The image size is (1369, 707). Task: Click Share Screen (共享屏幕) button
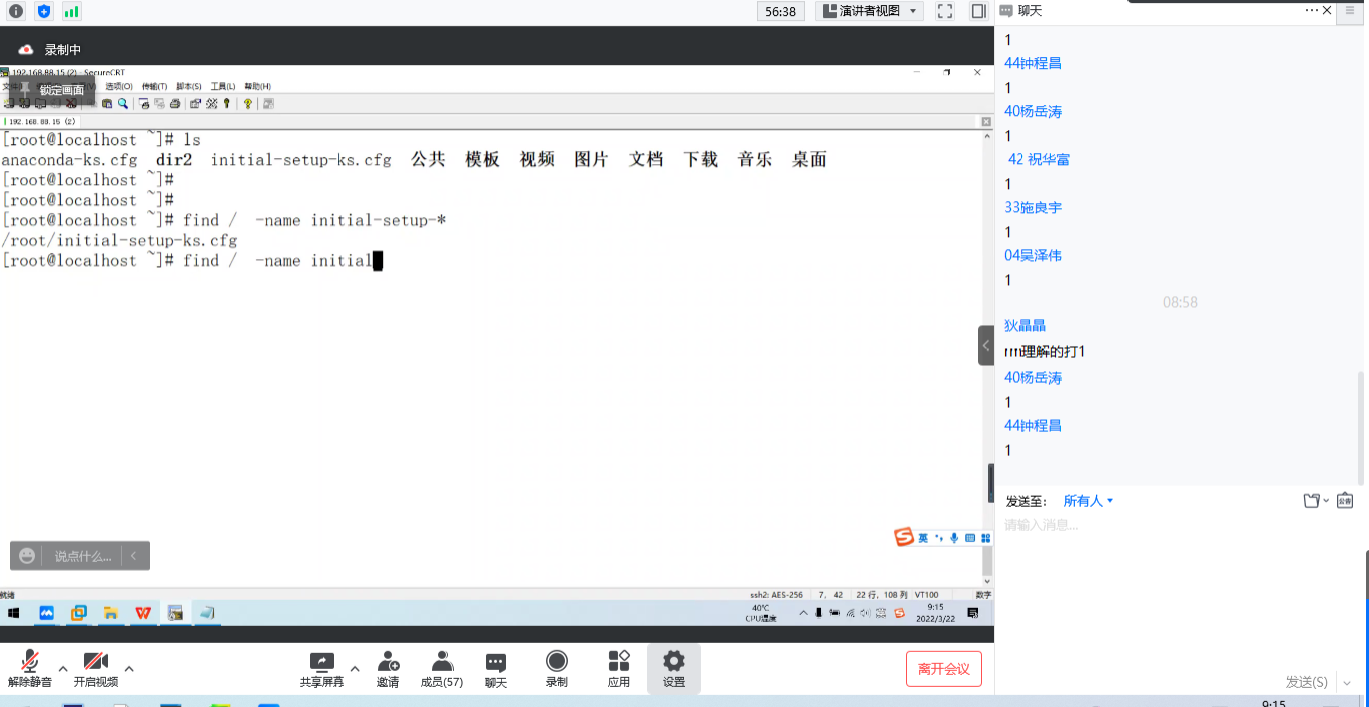click(x=321, y=668)
